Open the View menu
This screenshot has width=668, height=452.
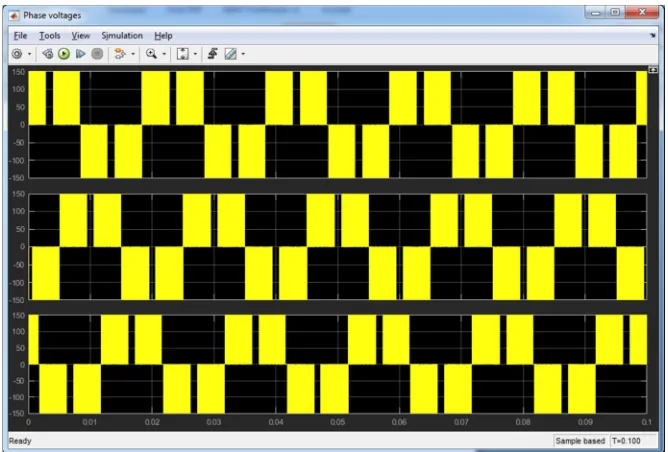(81, 36)
